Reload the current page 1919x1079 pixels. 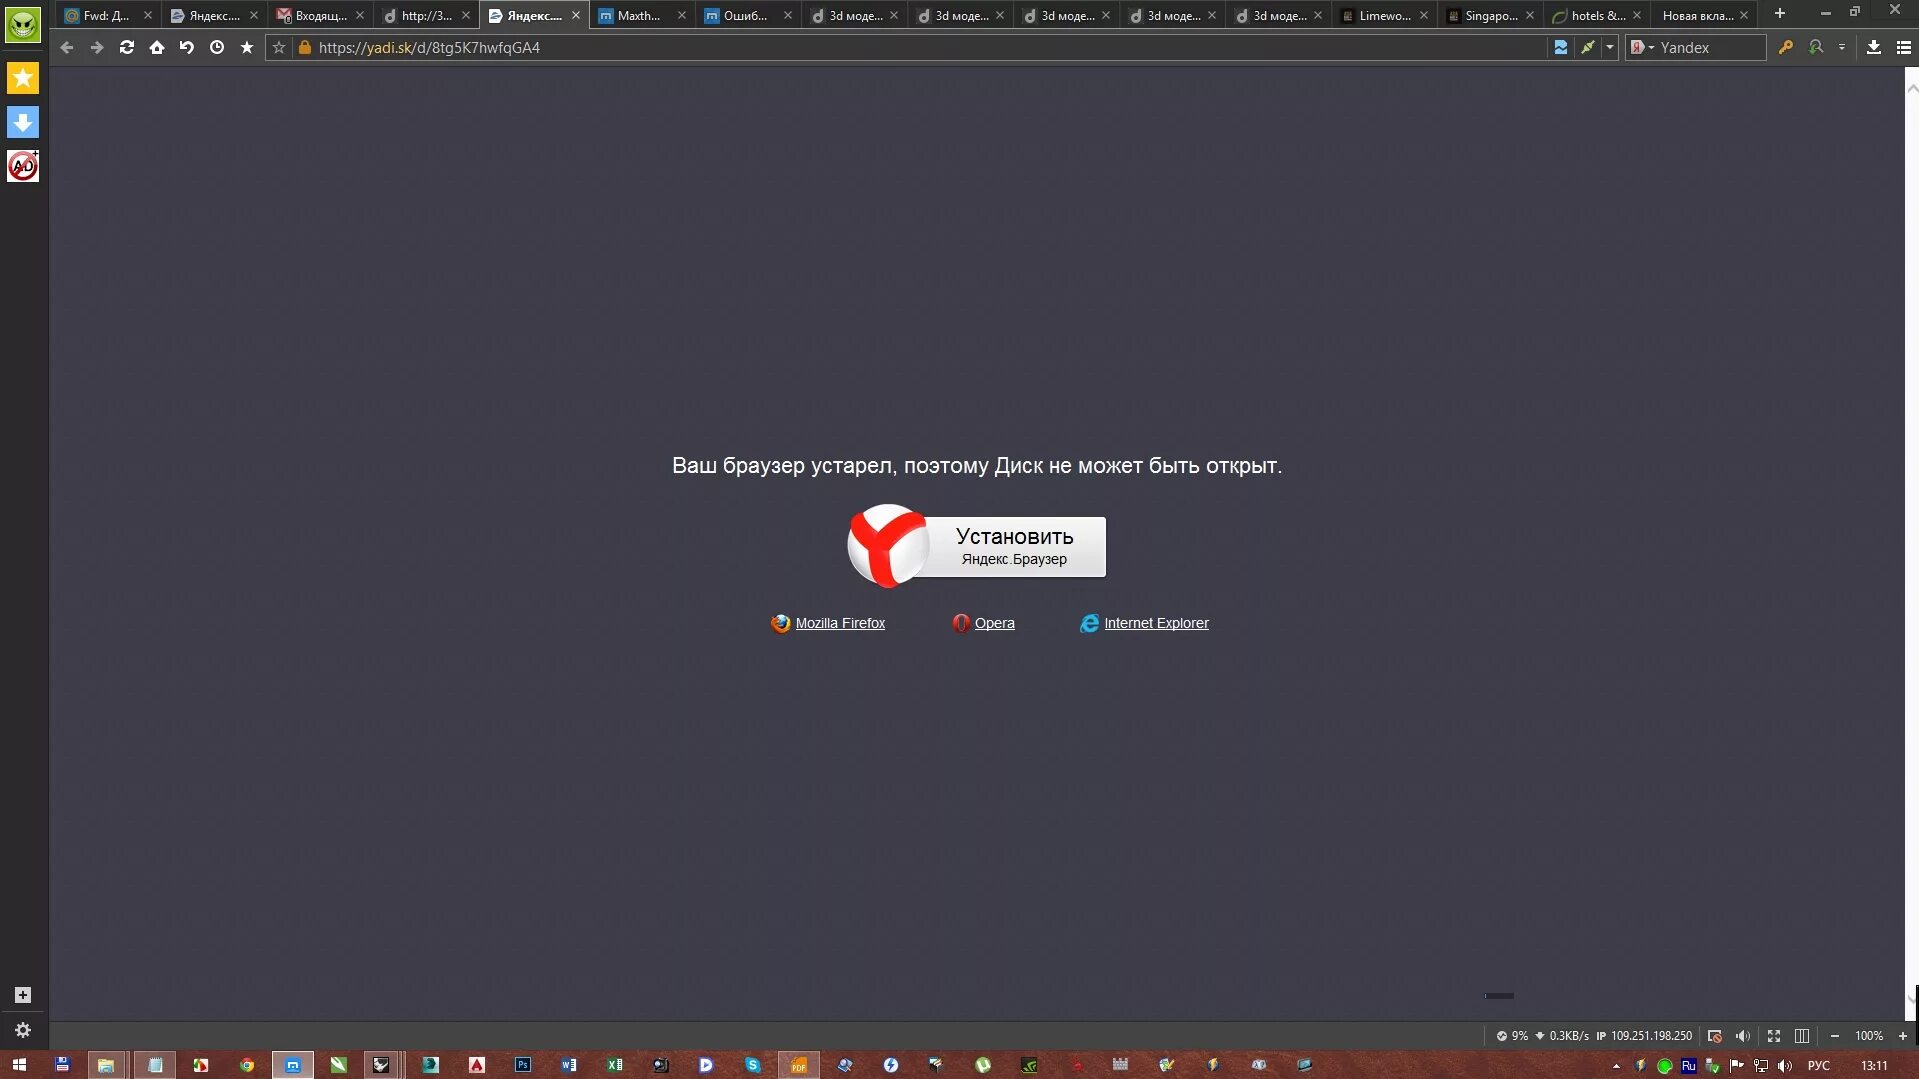coord(127,47)
